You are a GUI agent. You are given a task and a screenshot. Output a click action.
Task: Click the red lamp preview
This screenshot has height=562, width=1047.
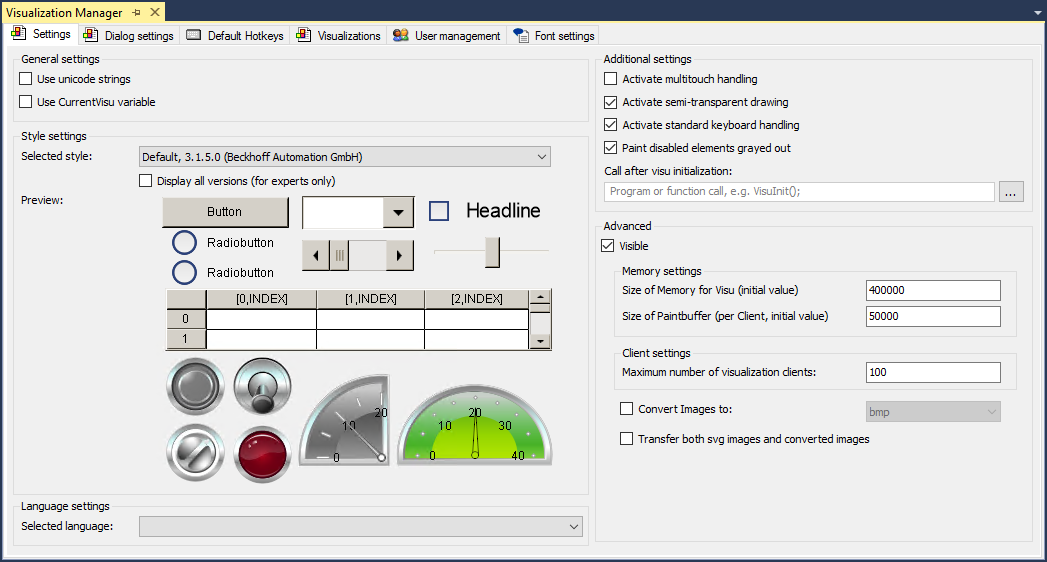point(262,454)
